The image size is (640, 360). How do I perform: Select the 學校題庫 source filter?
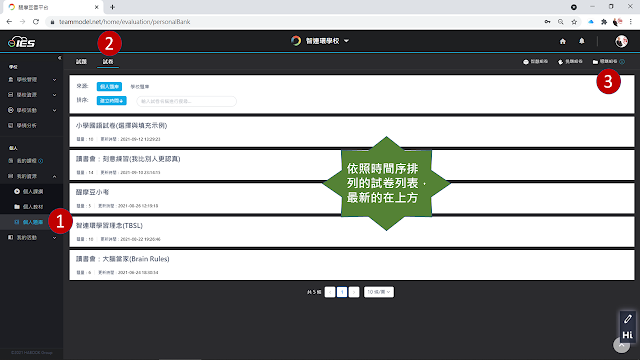coord(140,87)
